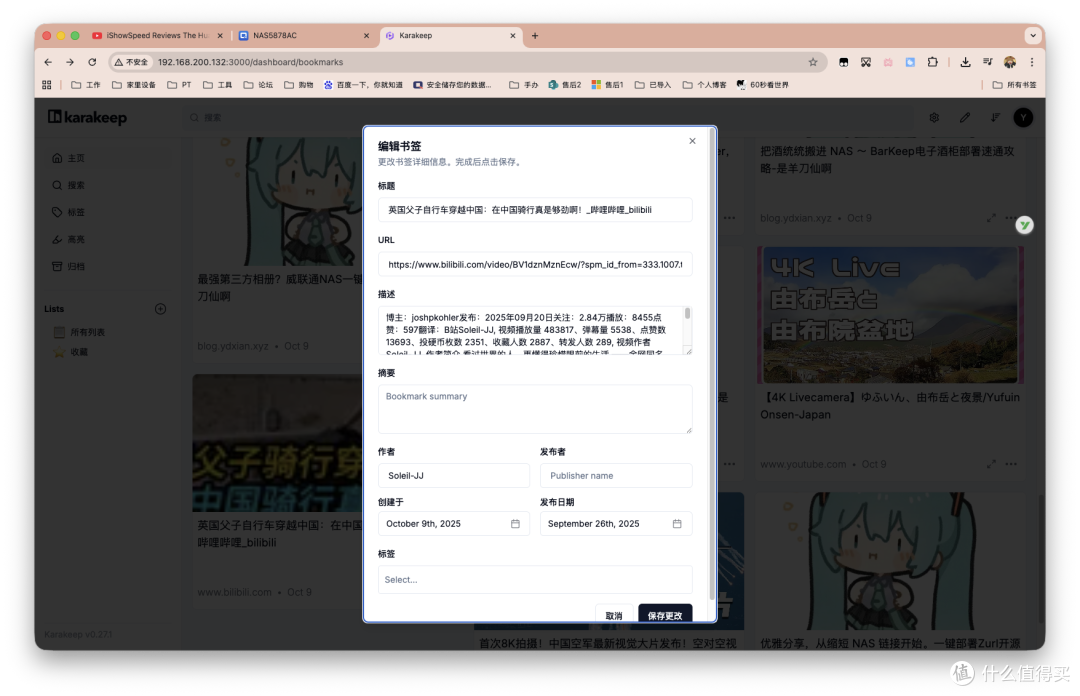
Task: Open the 60秒看世界 bookmark
Action: coord(762,85)
